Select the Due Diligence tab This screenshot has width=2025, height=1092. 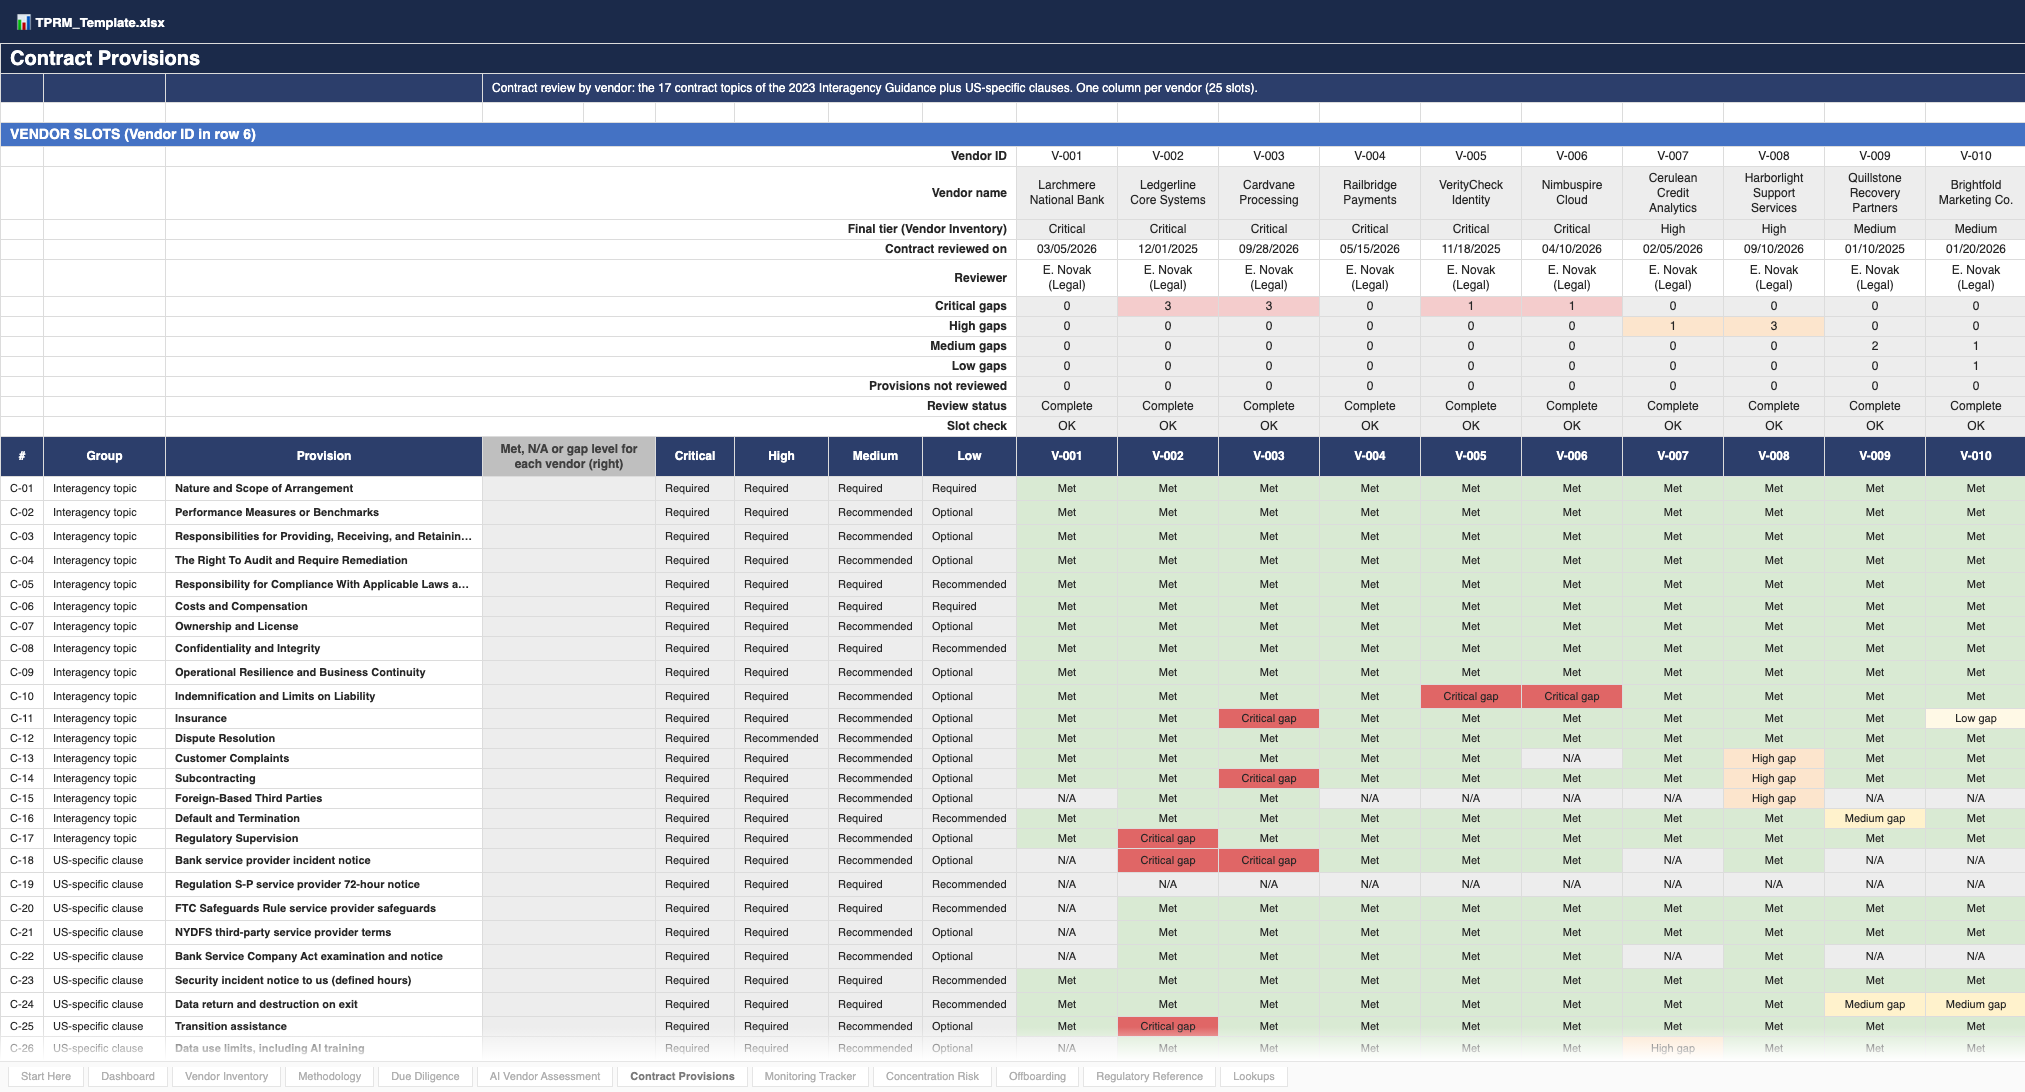click(x=426, y=1076)
